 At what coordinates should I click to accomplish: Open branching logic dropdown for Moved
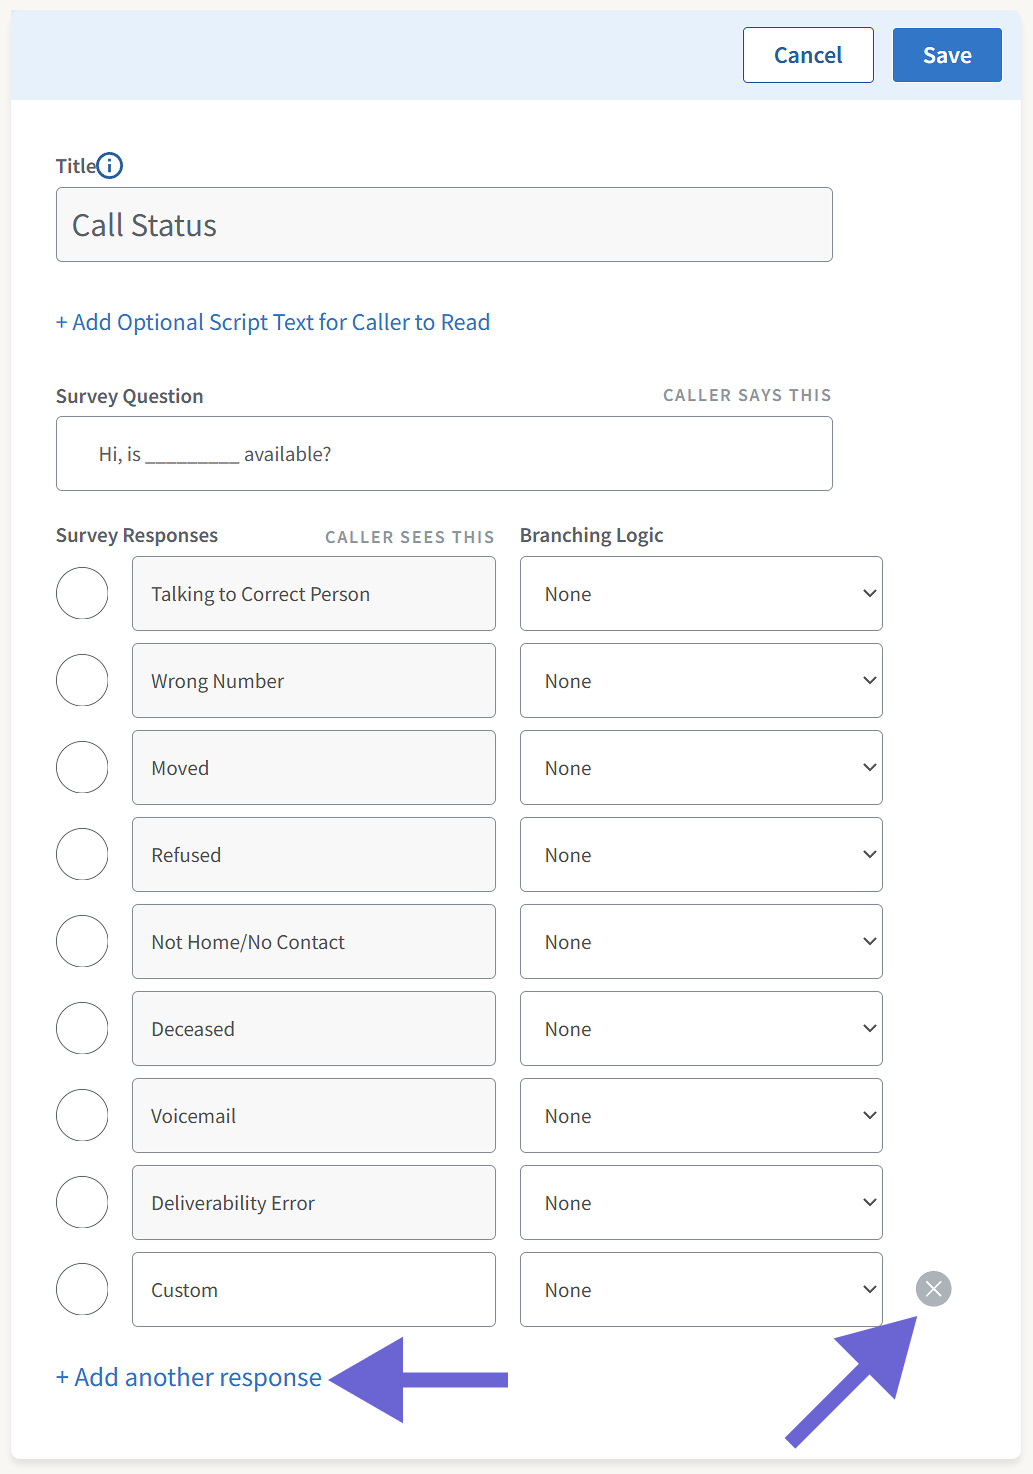coord(700,767)
